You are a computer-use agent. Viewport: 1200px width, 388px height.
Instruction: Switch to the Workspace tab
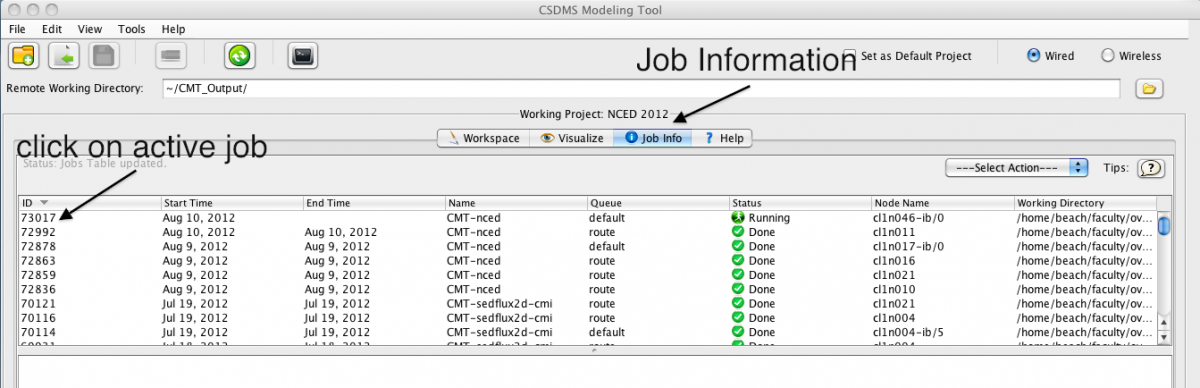click(x=483, y=138)
